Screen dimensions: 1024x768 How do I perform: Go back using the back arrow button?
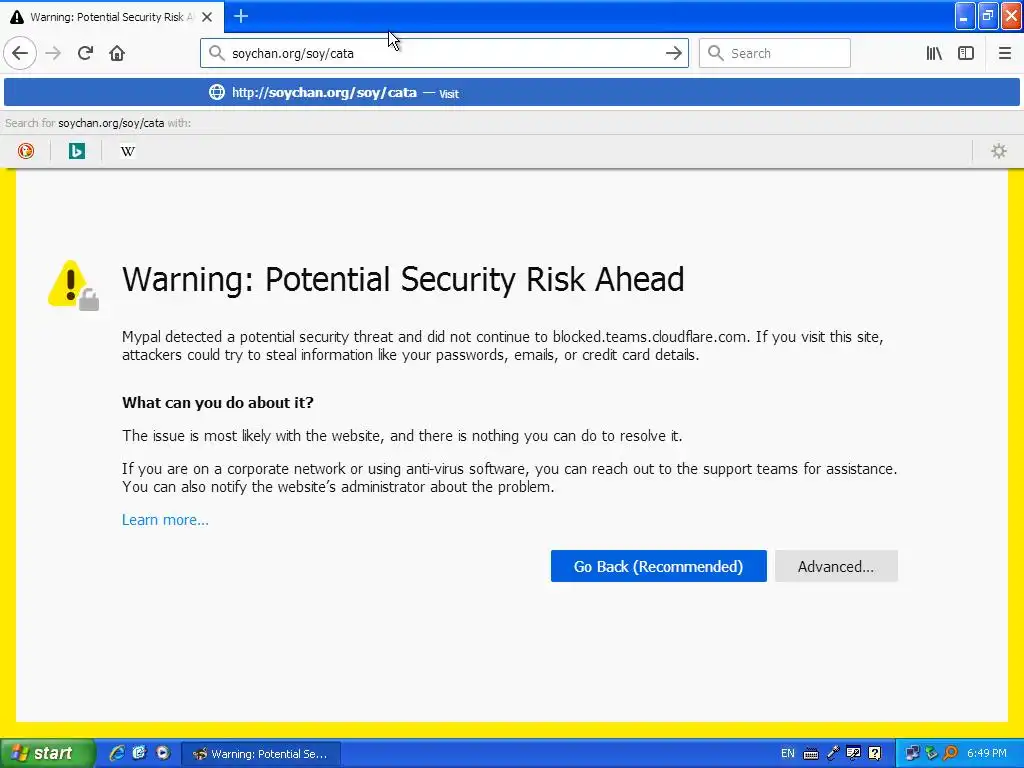pos(20,53)
